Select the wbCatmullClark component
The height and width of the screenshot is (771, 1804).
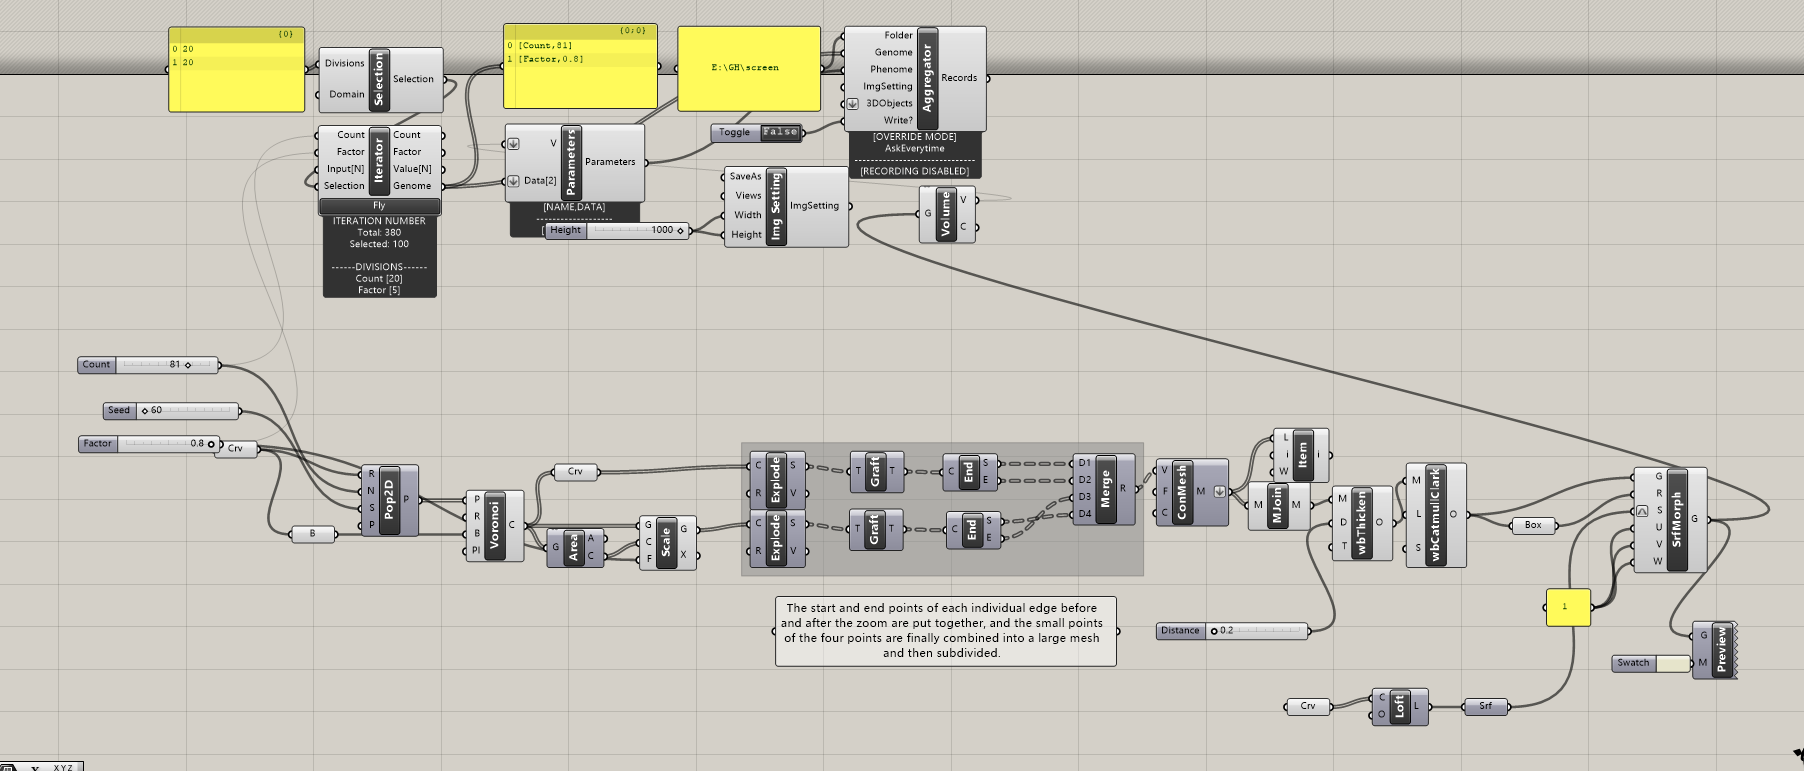[x=1435, y=514]
